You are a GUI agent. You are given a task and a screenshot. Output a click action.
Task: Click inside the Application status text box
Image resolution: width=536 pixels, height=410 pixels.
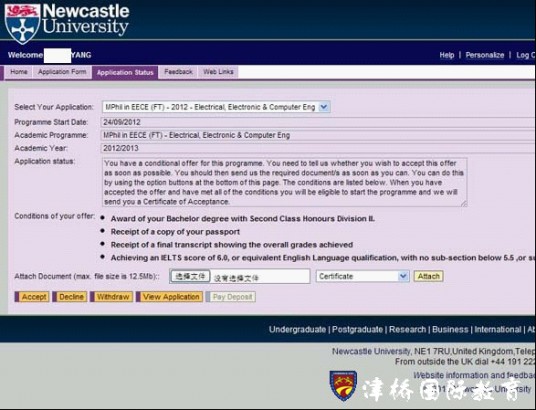[284, 182]
